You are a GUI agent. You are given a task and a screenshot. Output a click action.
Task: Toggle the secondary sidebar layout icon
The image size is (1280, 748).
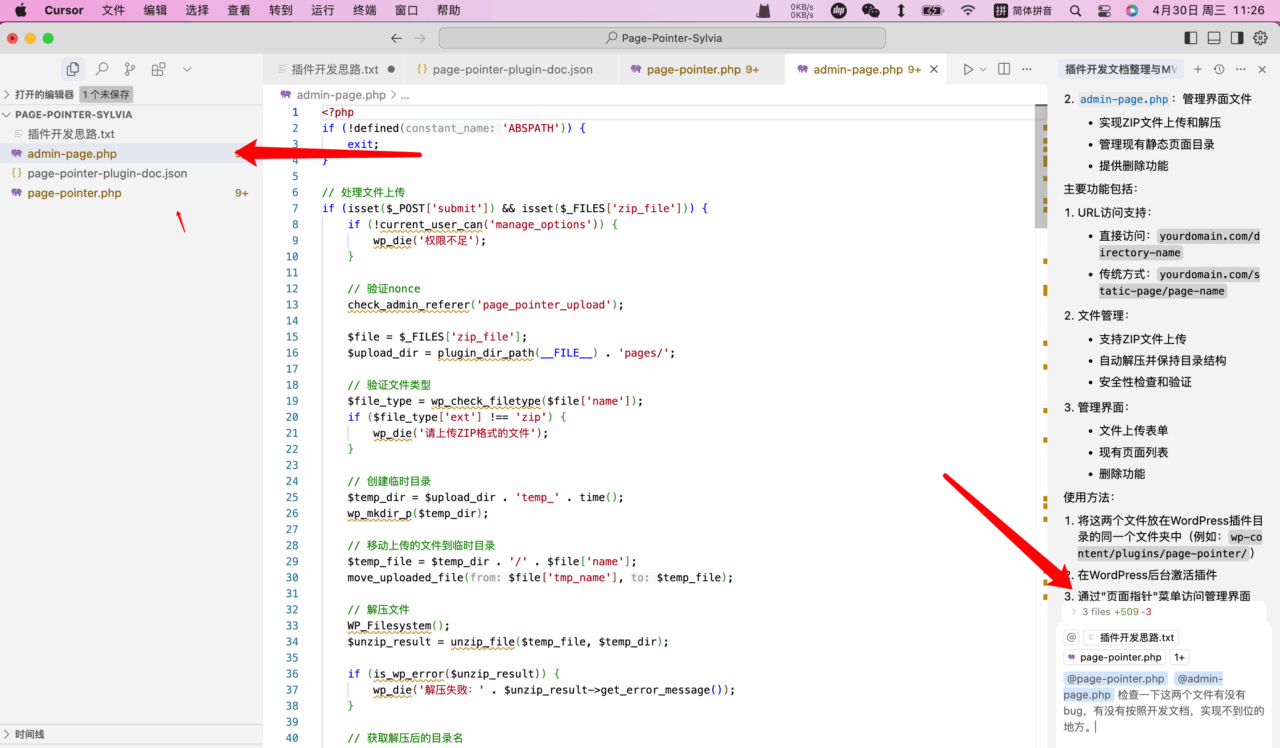point(1237,38)
